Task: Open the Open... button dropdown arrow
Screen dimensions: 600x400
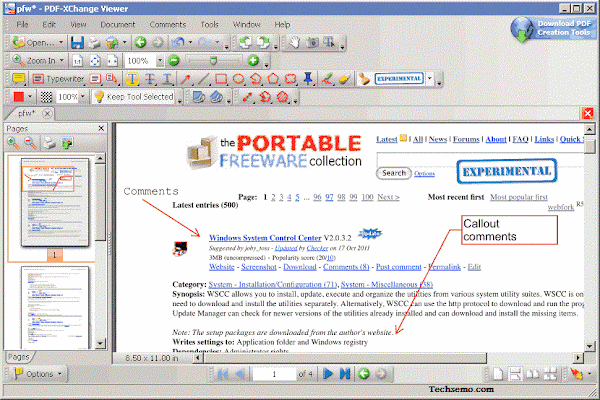Action: (61, 42)
